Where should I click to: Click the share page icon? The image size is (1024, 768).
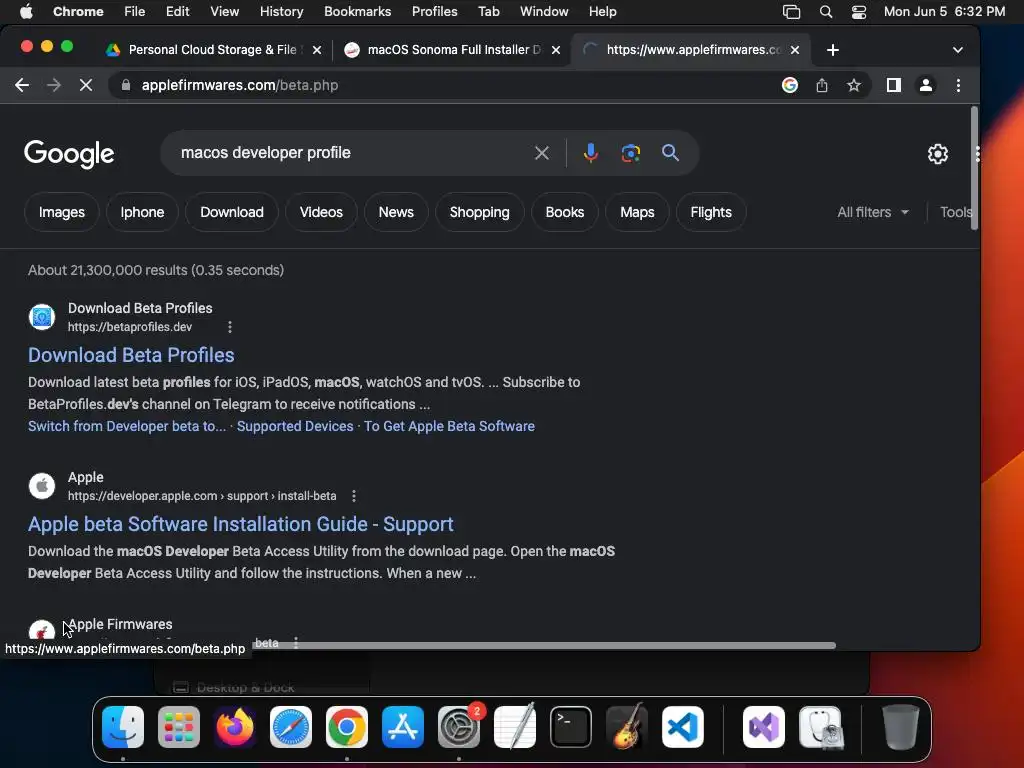pyautogui.click(x=822, y=85)
